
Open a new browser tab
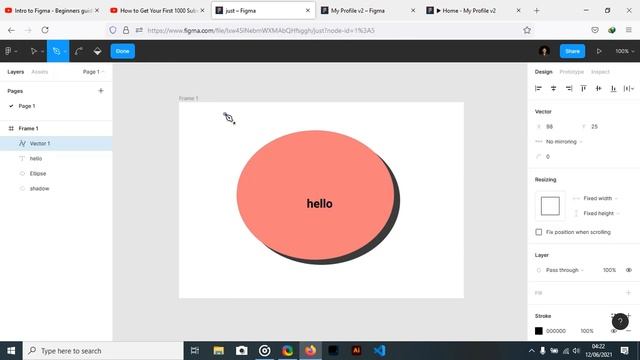point(537,11)
